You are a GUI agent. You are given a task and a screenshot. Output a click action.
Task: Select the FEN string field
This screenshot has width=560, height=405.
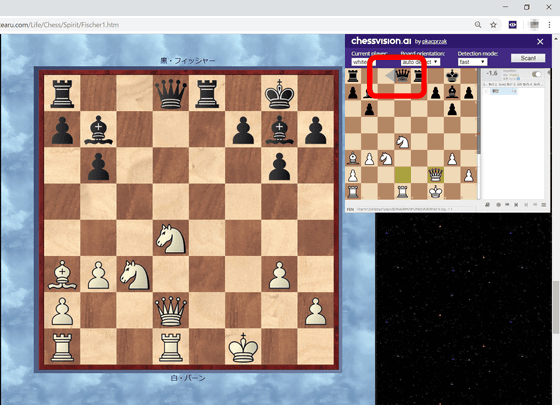pyautogui.click(x=416, y=209)
